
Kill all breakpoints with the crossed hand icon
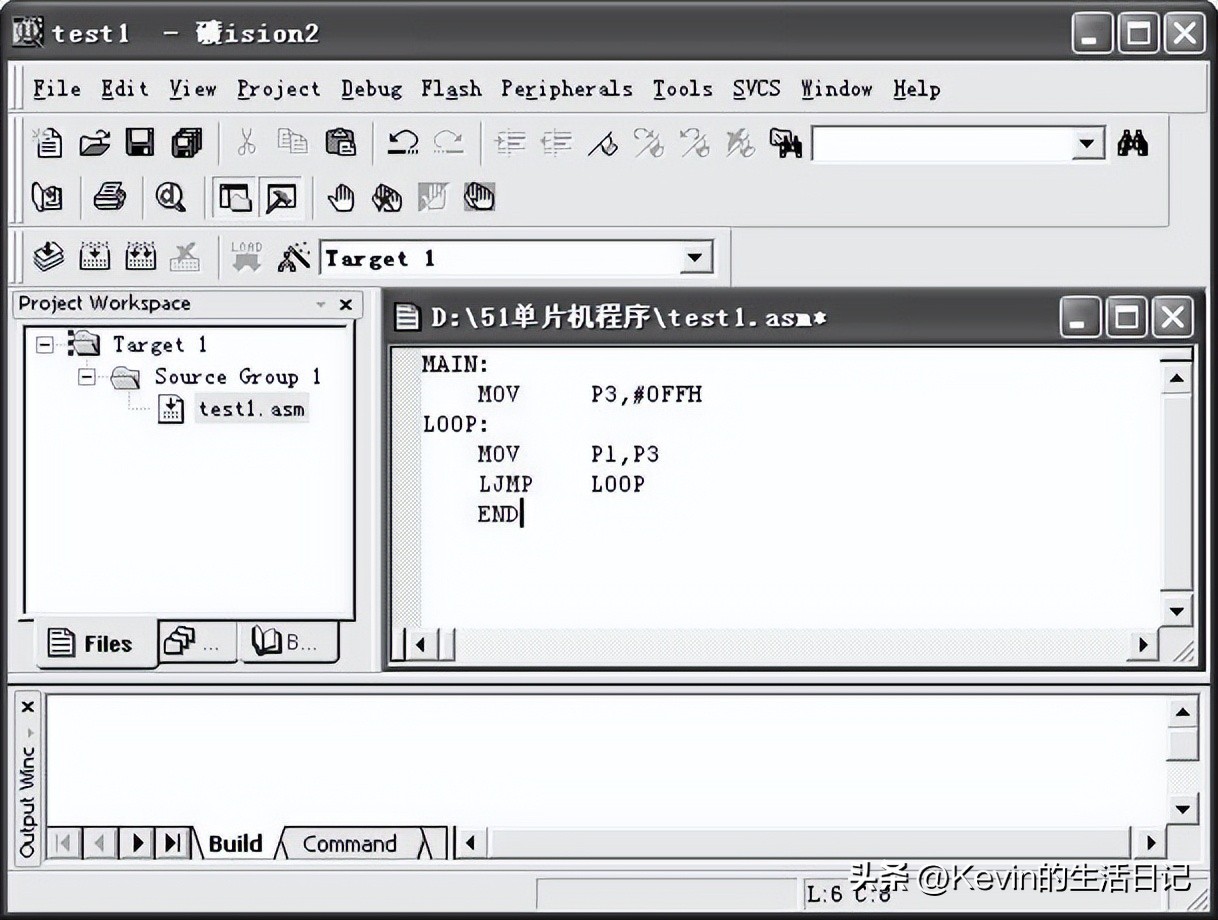387,198
